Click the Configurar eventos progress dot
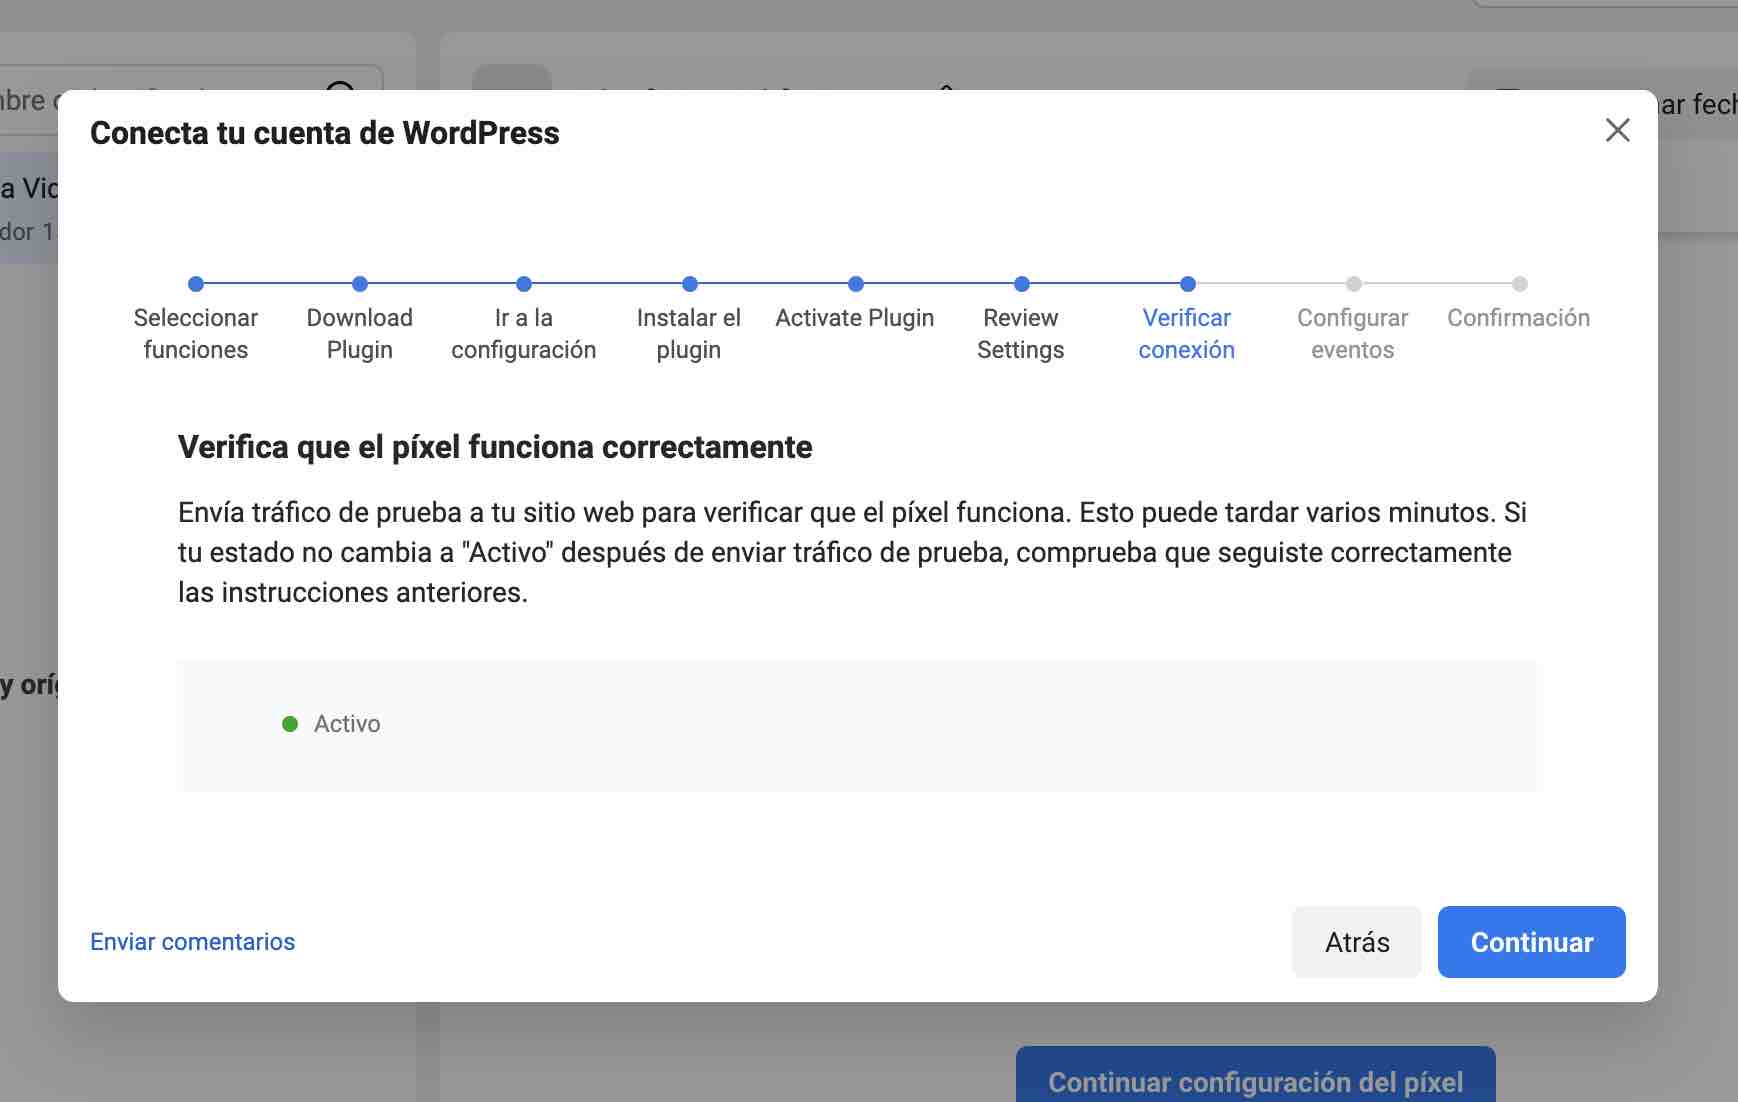This screenshot has width=1738, height=1102. [x=1354, y=284]
